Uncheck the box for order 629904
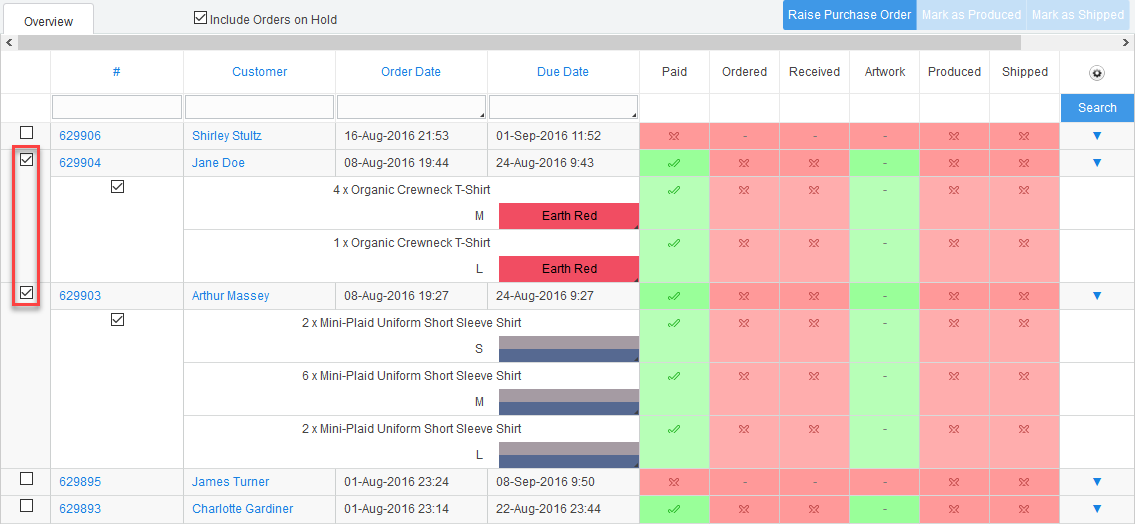 [27, 160]
